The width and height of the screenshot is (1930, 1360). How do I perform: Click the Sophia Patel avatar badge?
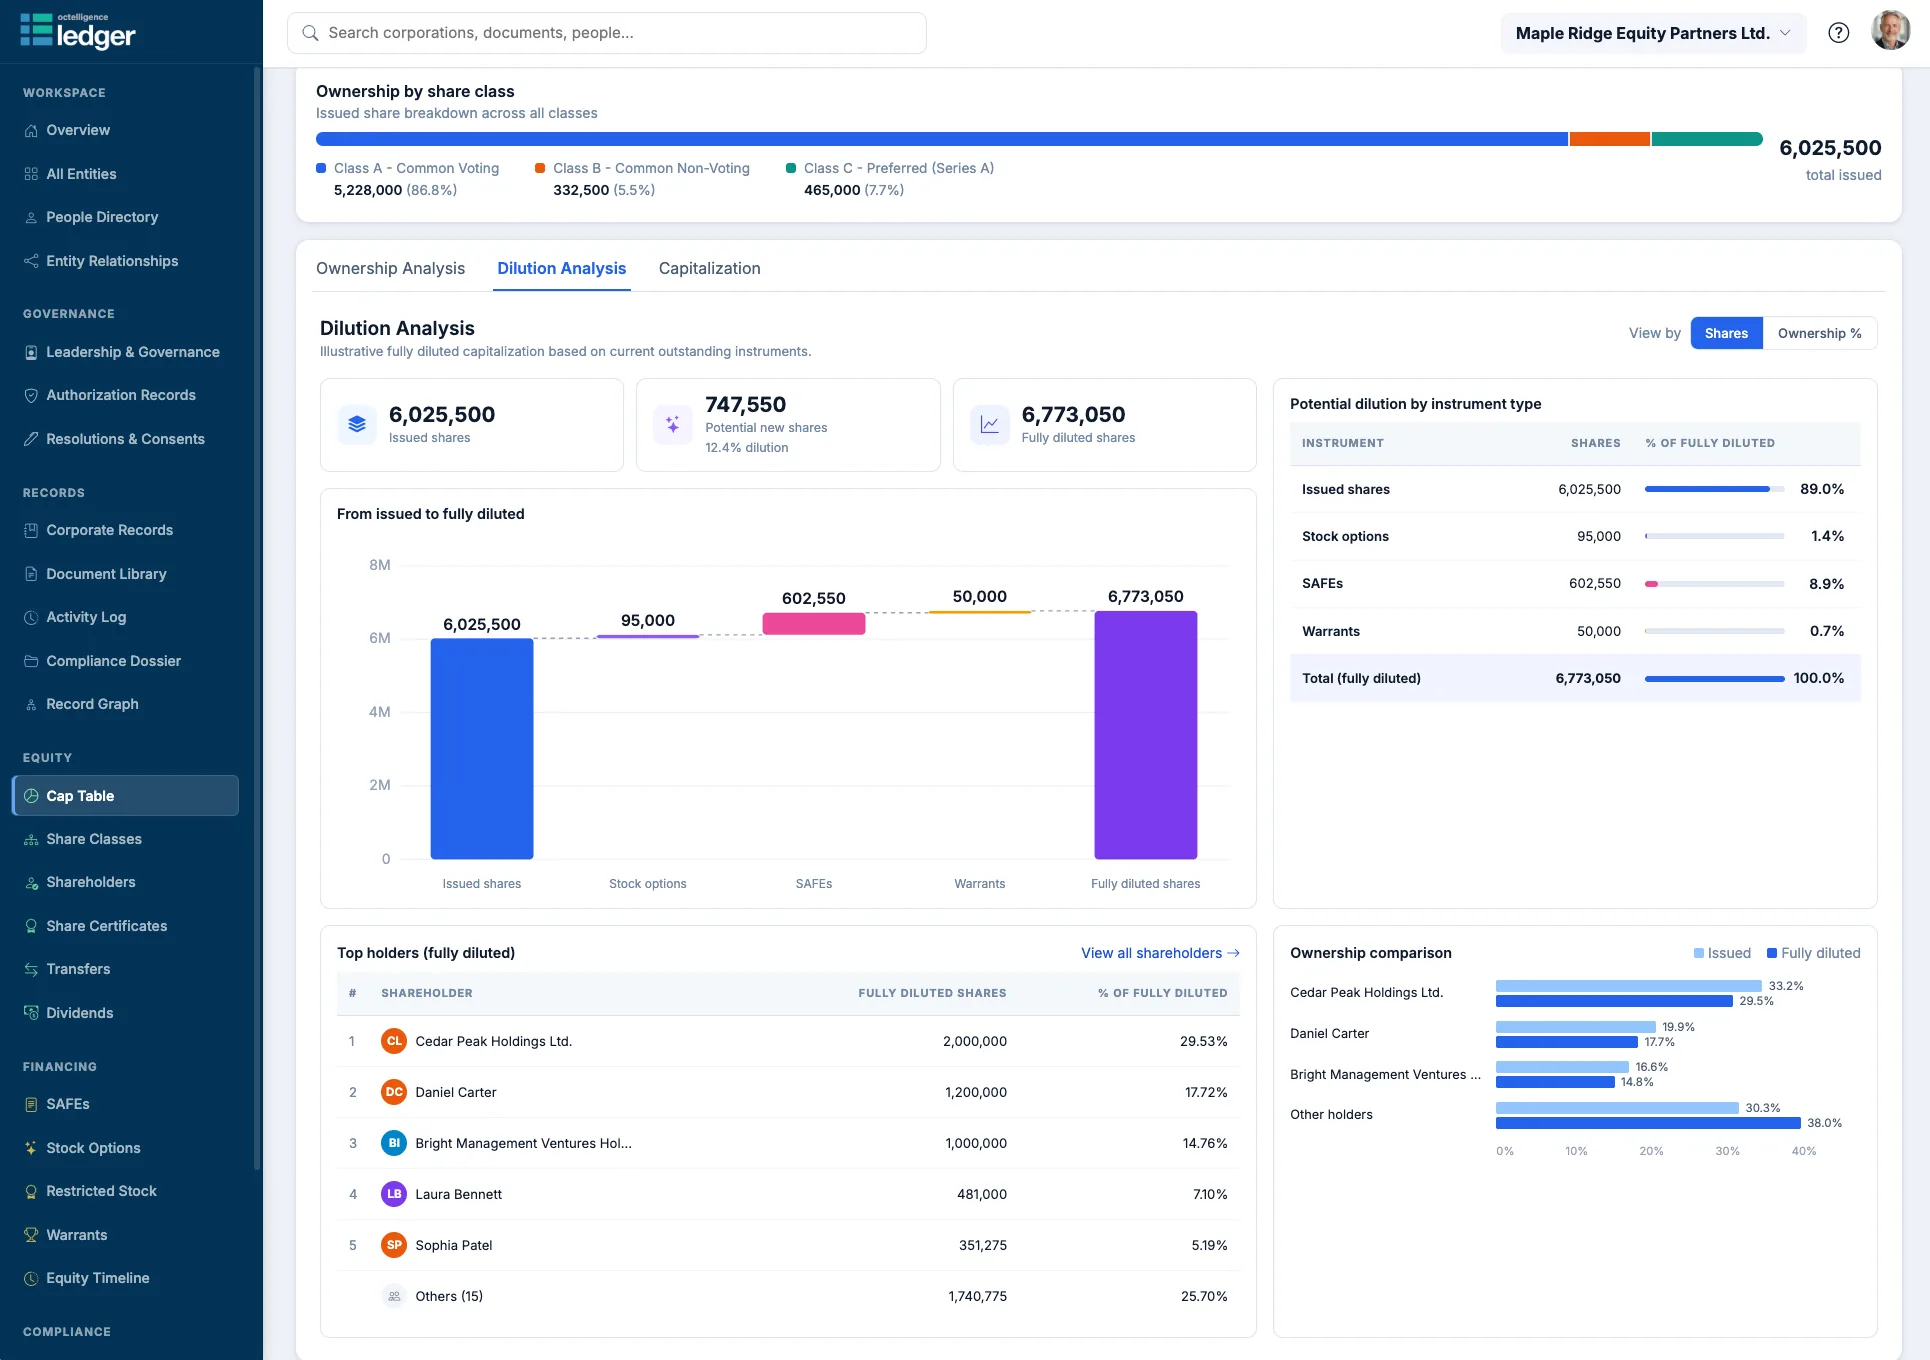394,1245
